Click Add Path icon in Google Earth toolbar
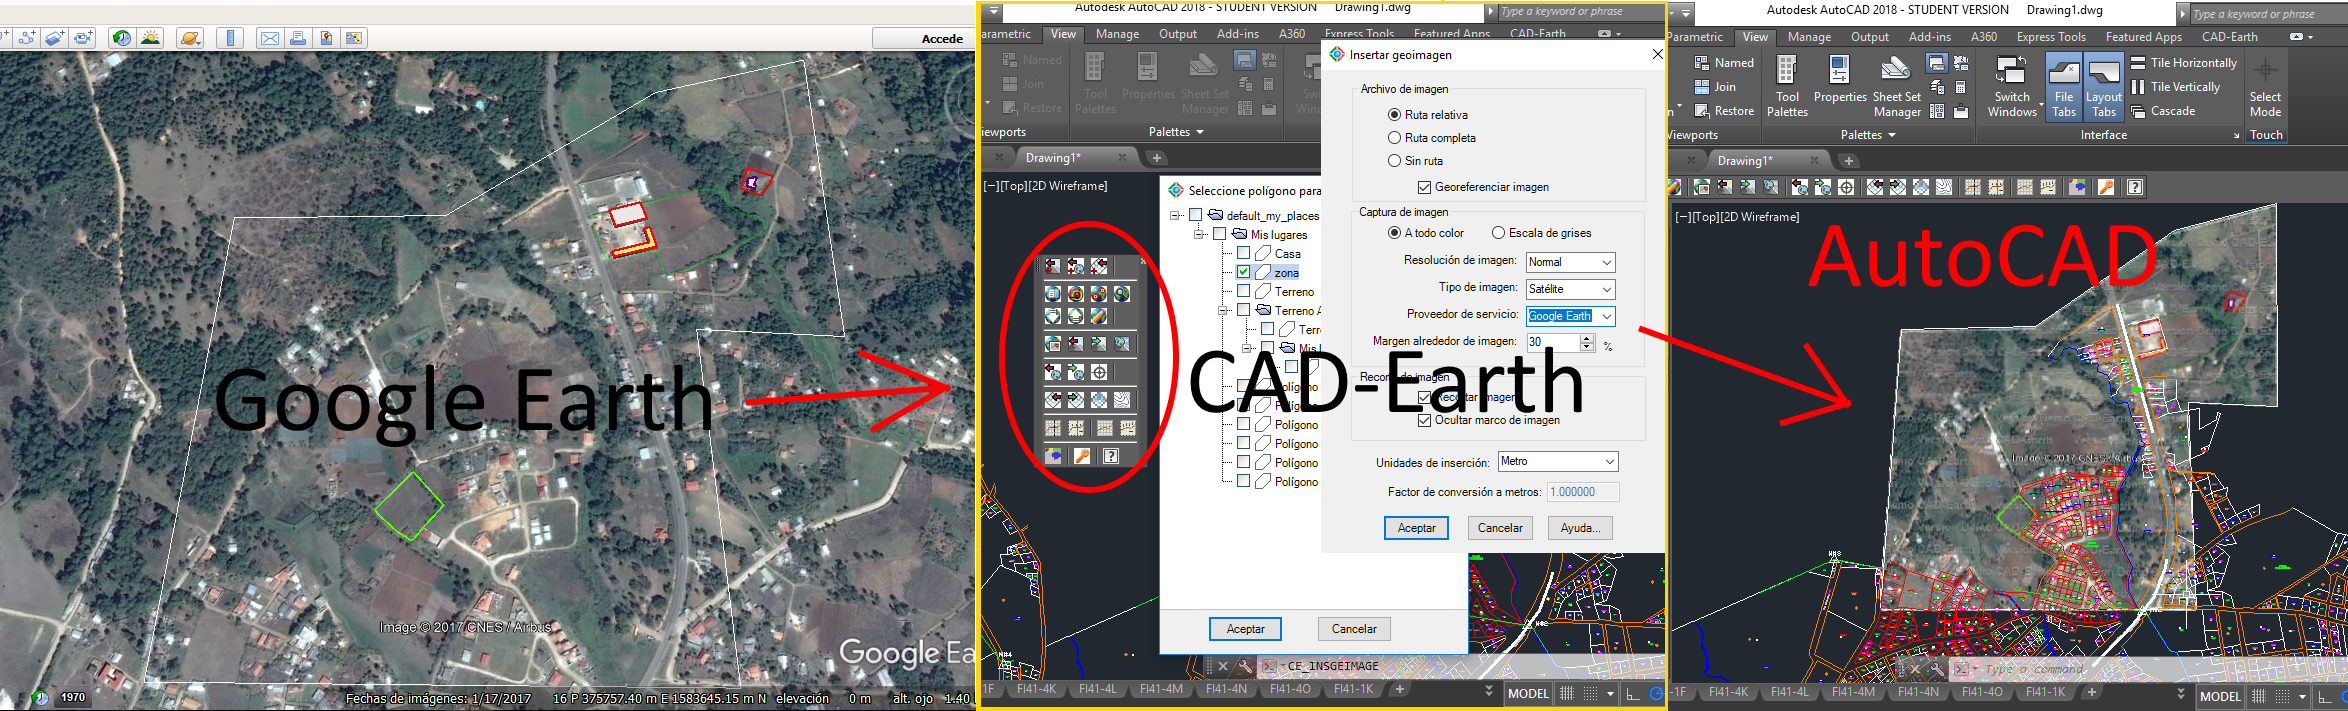This screenshot has width=2348, height=711. 27,38
